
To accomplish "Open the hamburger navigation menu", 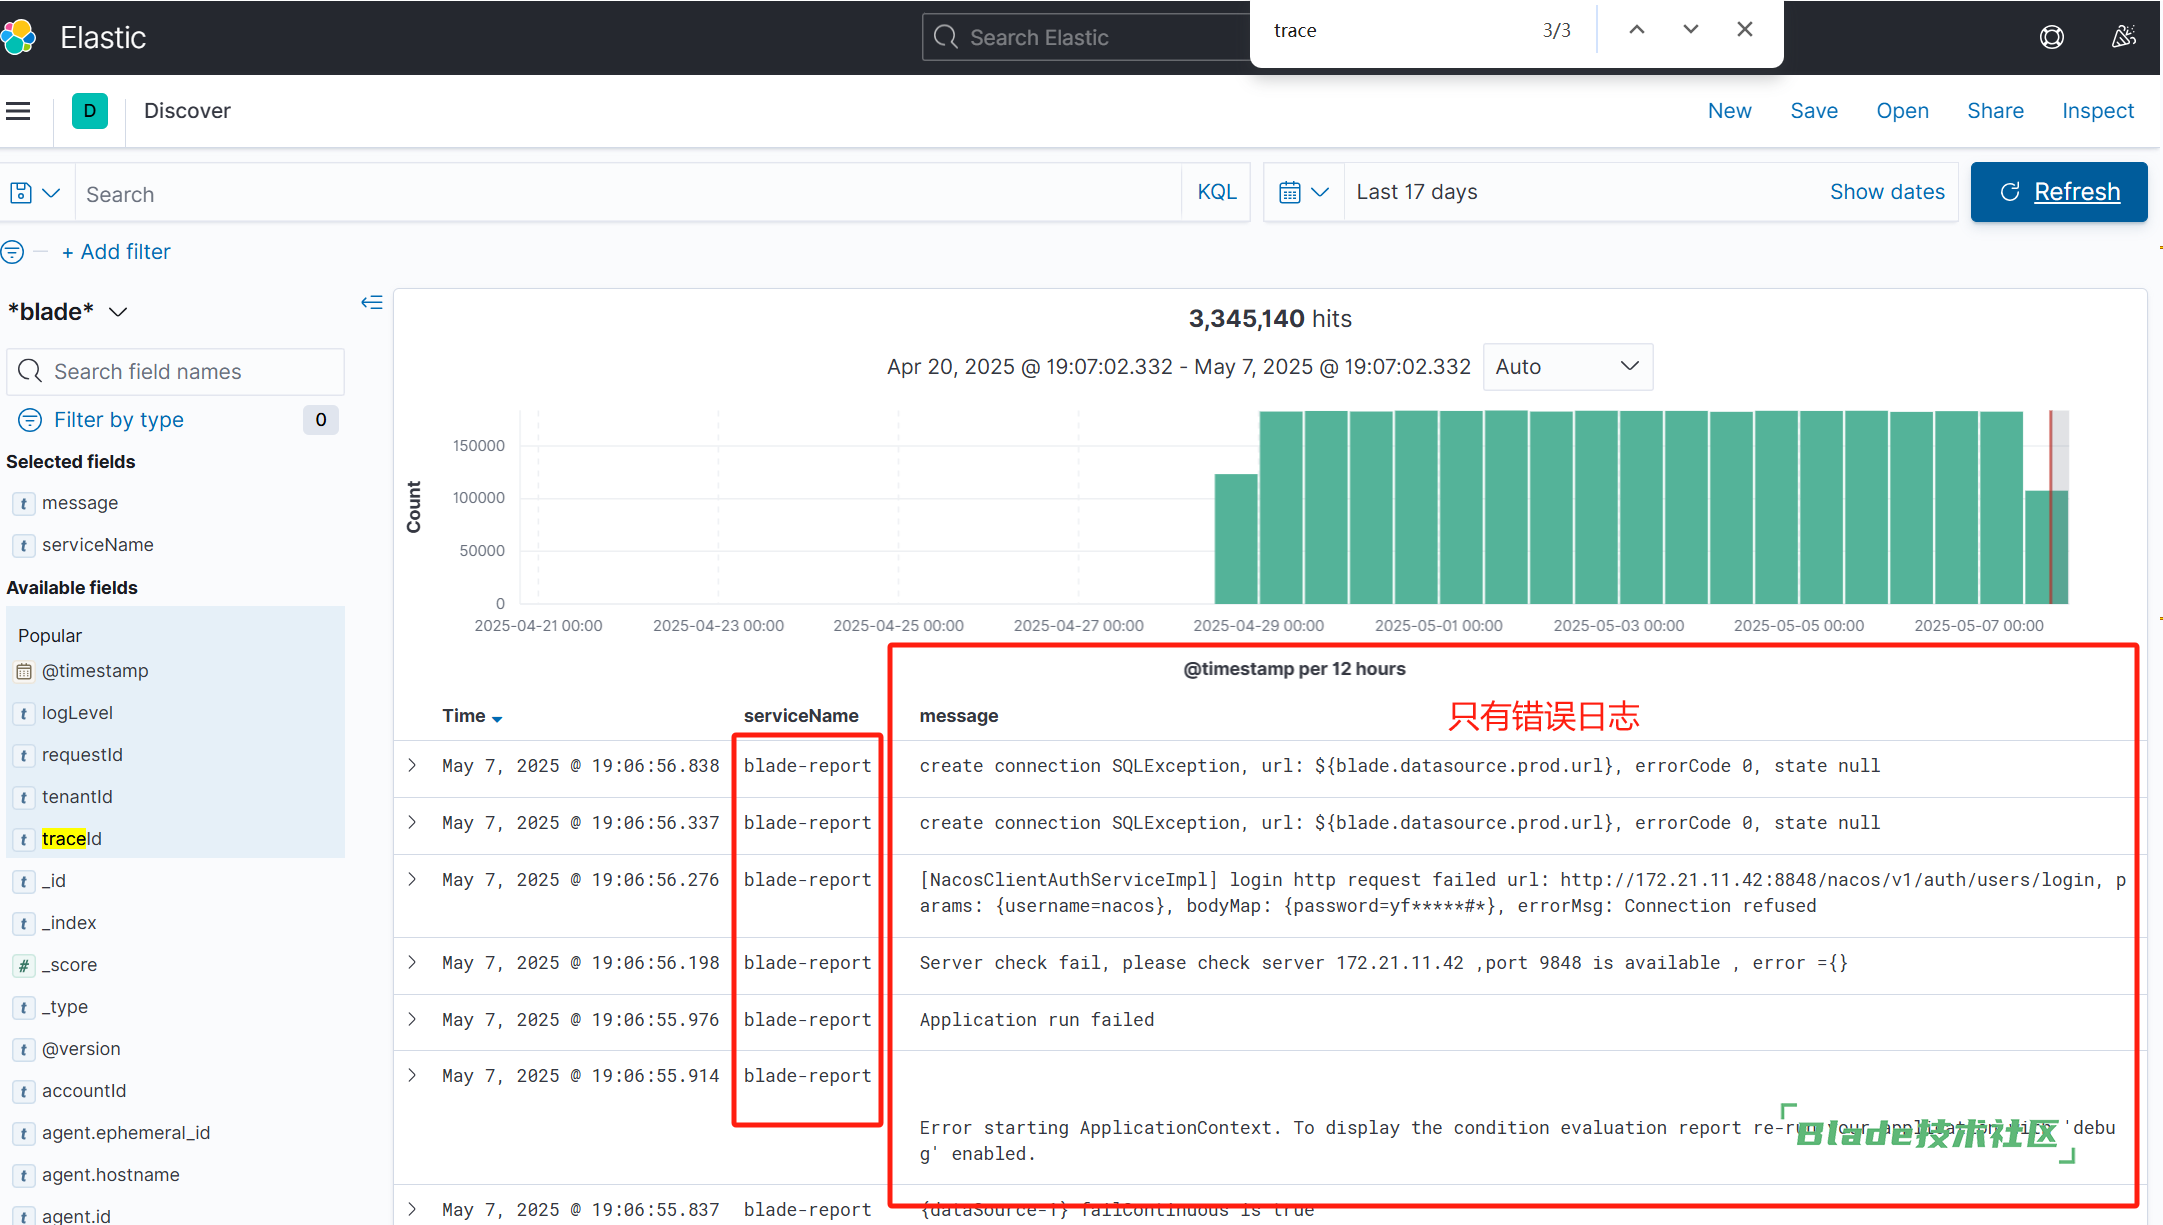I will click(x=18, y=111).
